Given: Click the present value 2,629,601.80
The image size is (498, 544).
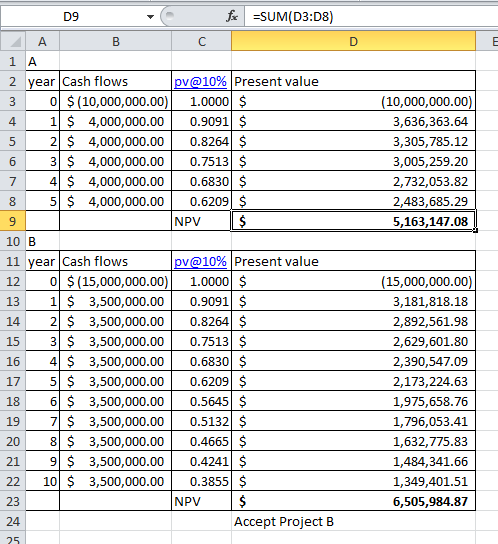Looking at the screenshot, I should tap(353, 341).
